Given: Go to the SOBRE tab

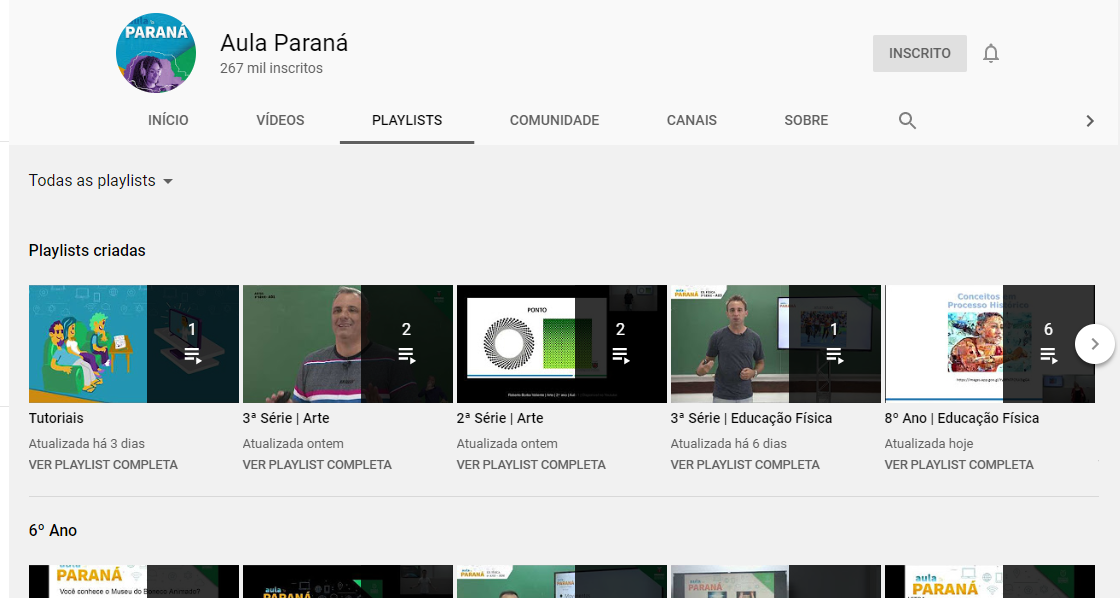Looking at the screenshot, I should 806,121.
